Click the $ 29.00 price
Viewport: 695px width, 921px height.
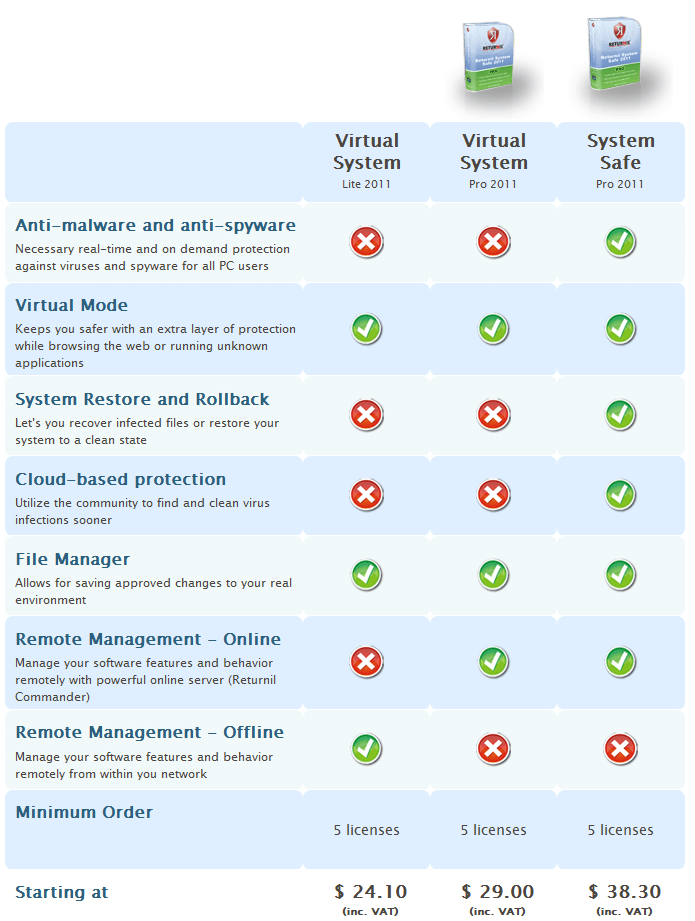(x=498, y=892)
